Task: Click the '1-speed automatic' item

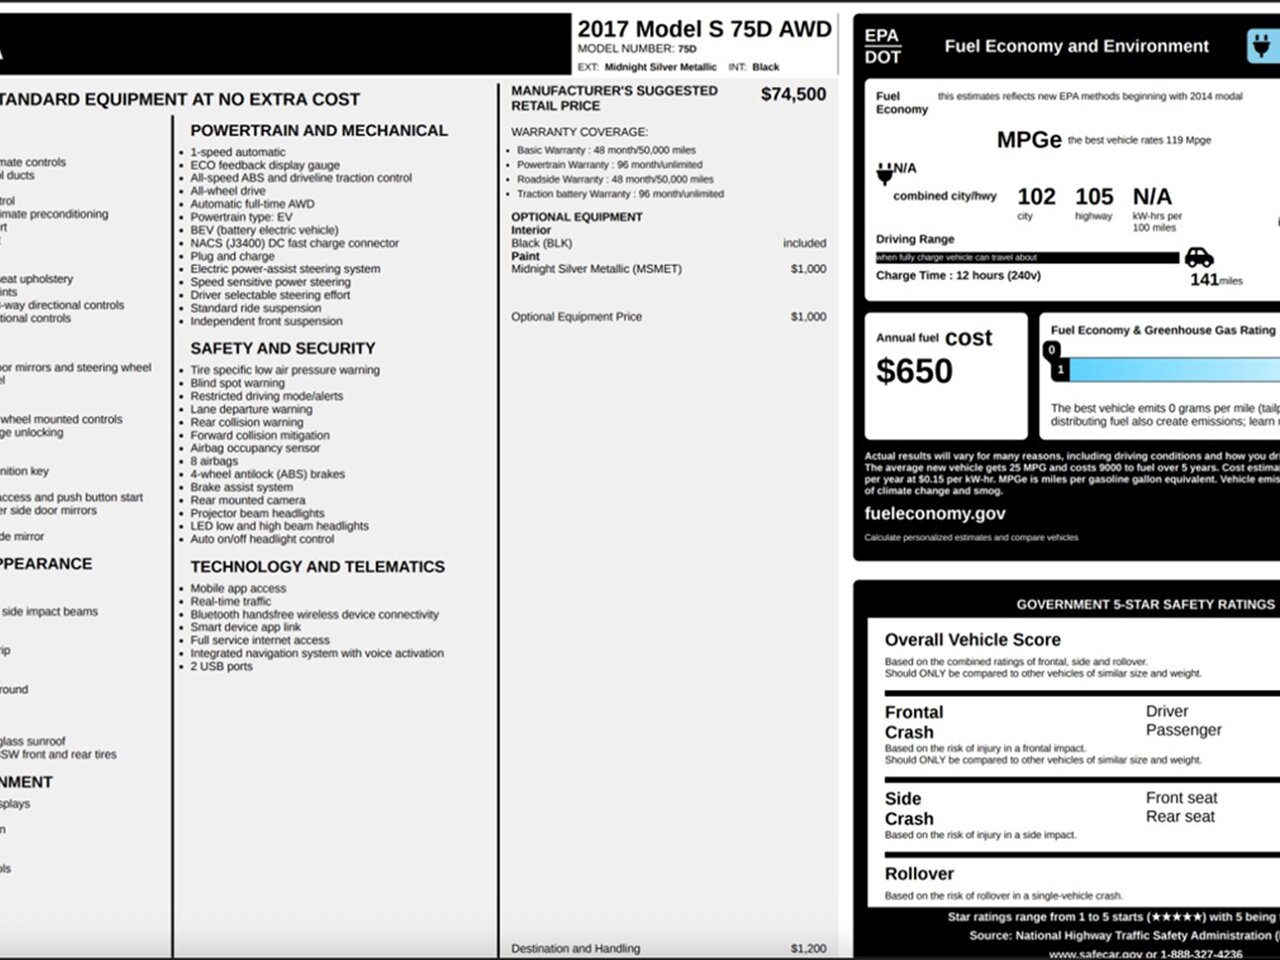Action: coord(238,152)
